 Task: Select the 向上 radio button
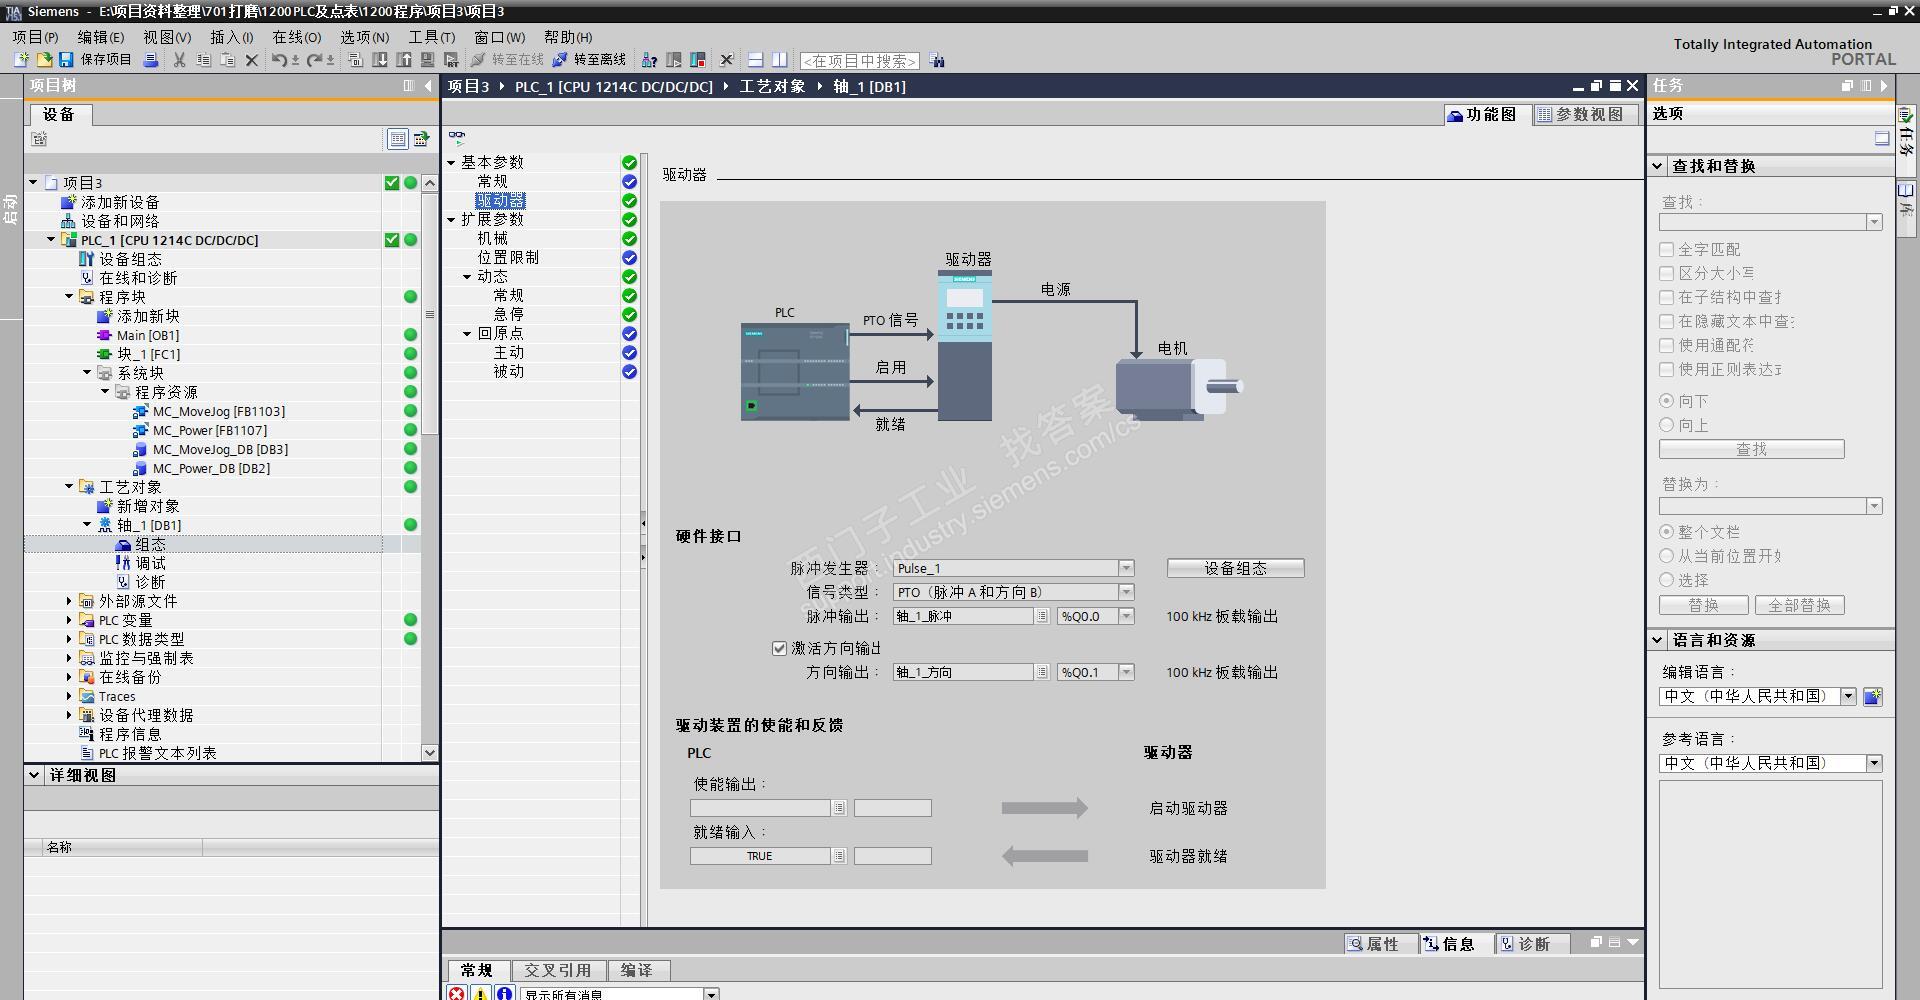1666,425
